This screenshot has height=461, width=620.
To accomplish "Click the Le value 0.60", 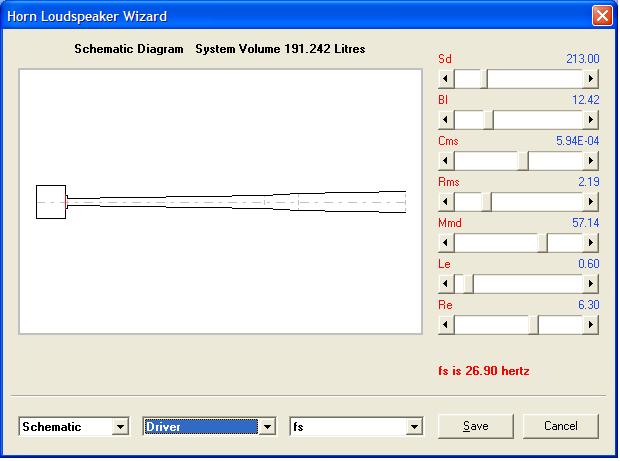I will tap(589, 264).
